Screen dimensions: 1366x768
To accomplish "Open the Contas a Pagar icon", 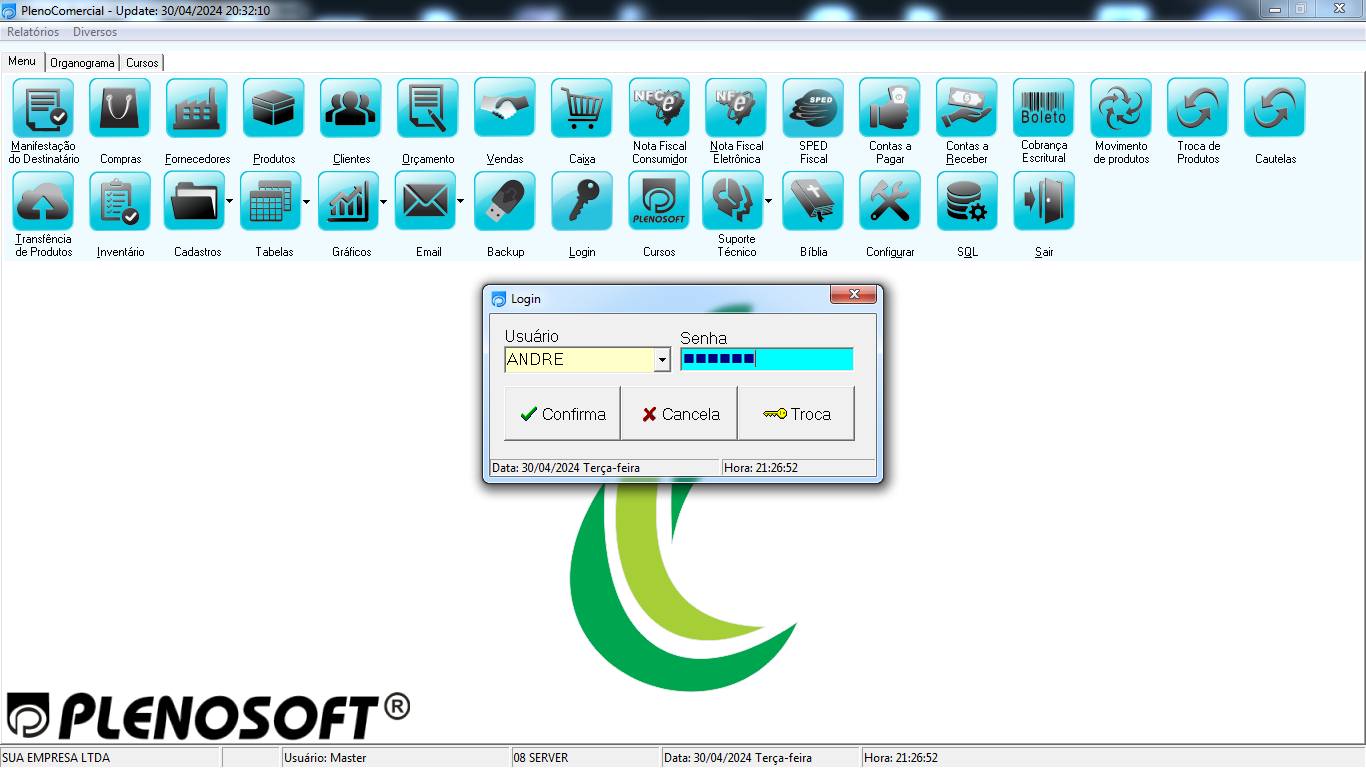I will [x=890, y=107].
